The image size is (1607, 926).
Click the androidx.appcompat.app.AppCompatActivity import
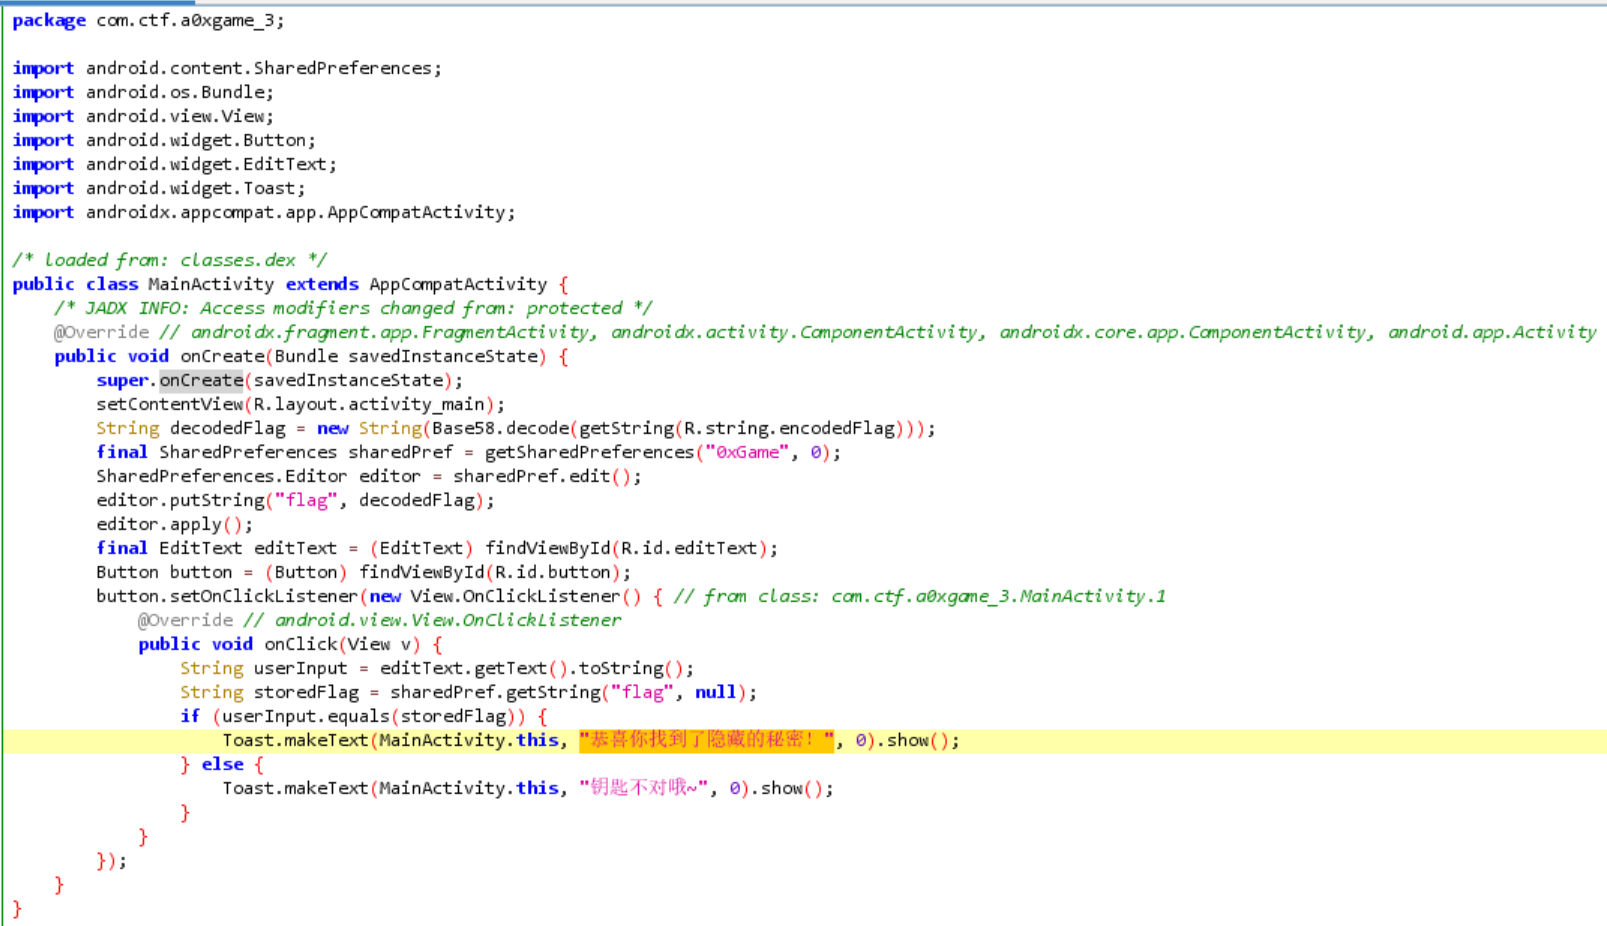tap(300, 212)
